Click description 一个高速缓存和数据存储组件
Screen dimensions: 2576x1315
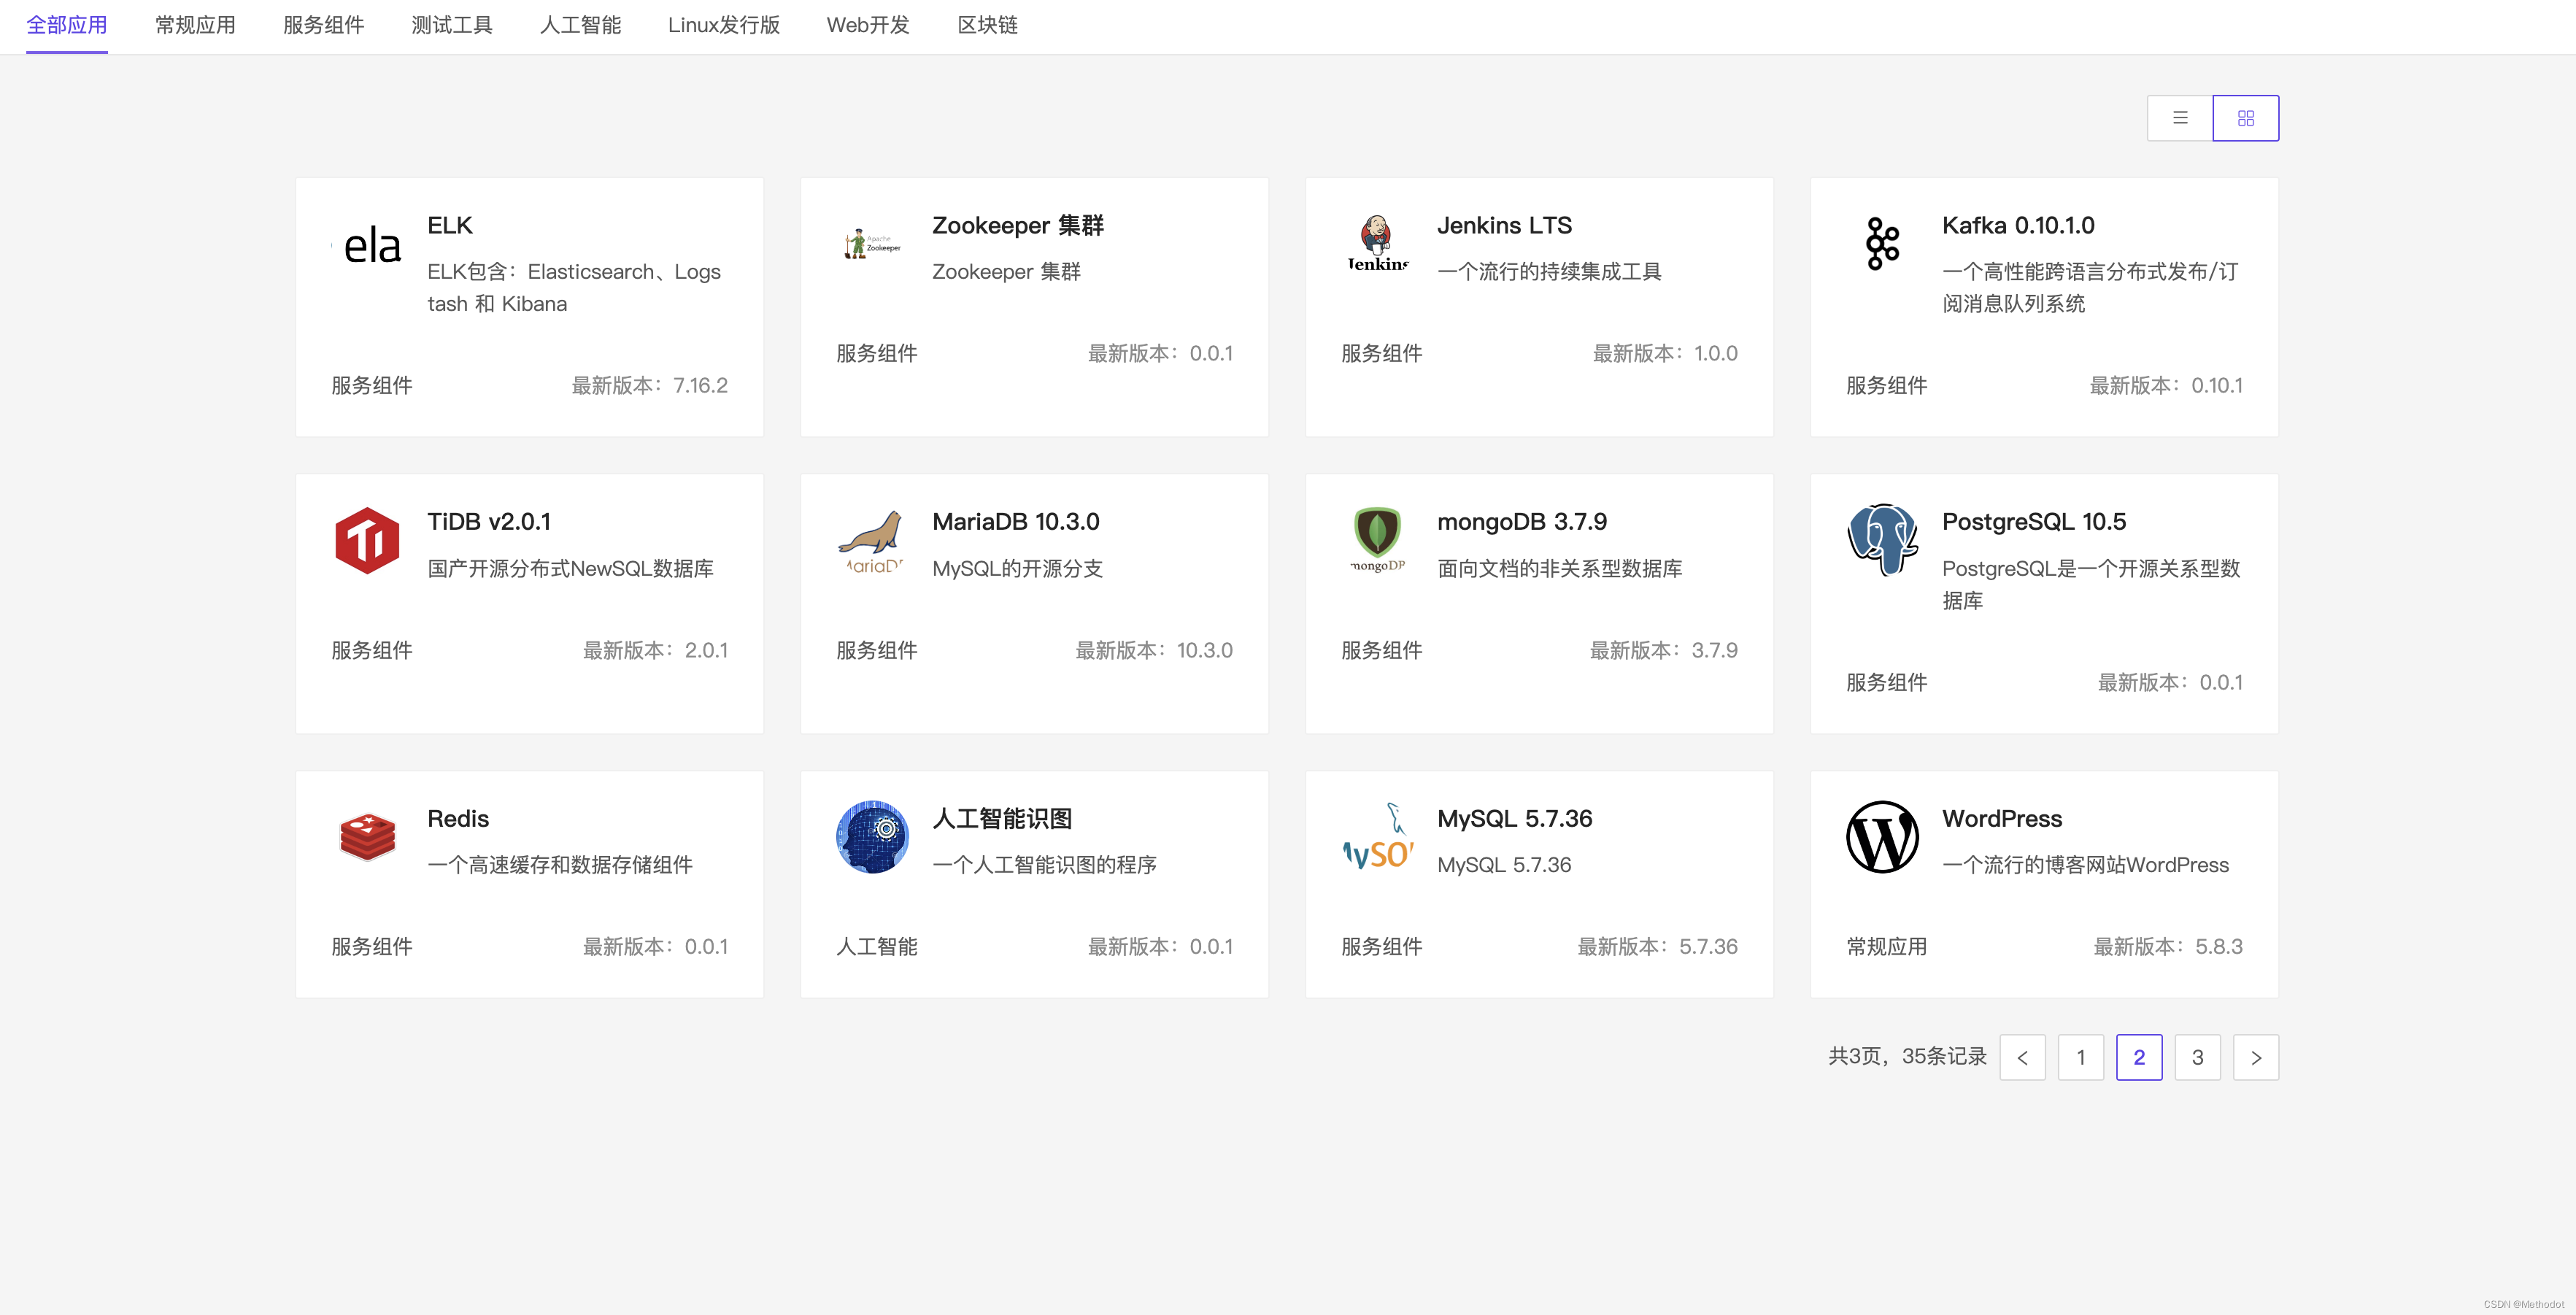coord(560,864)
